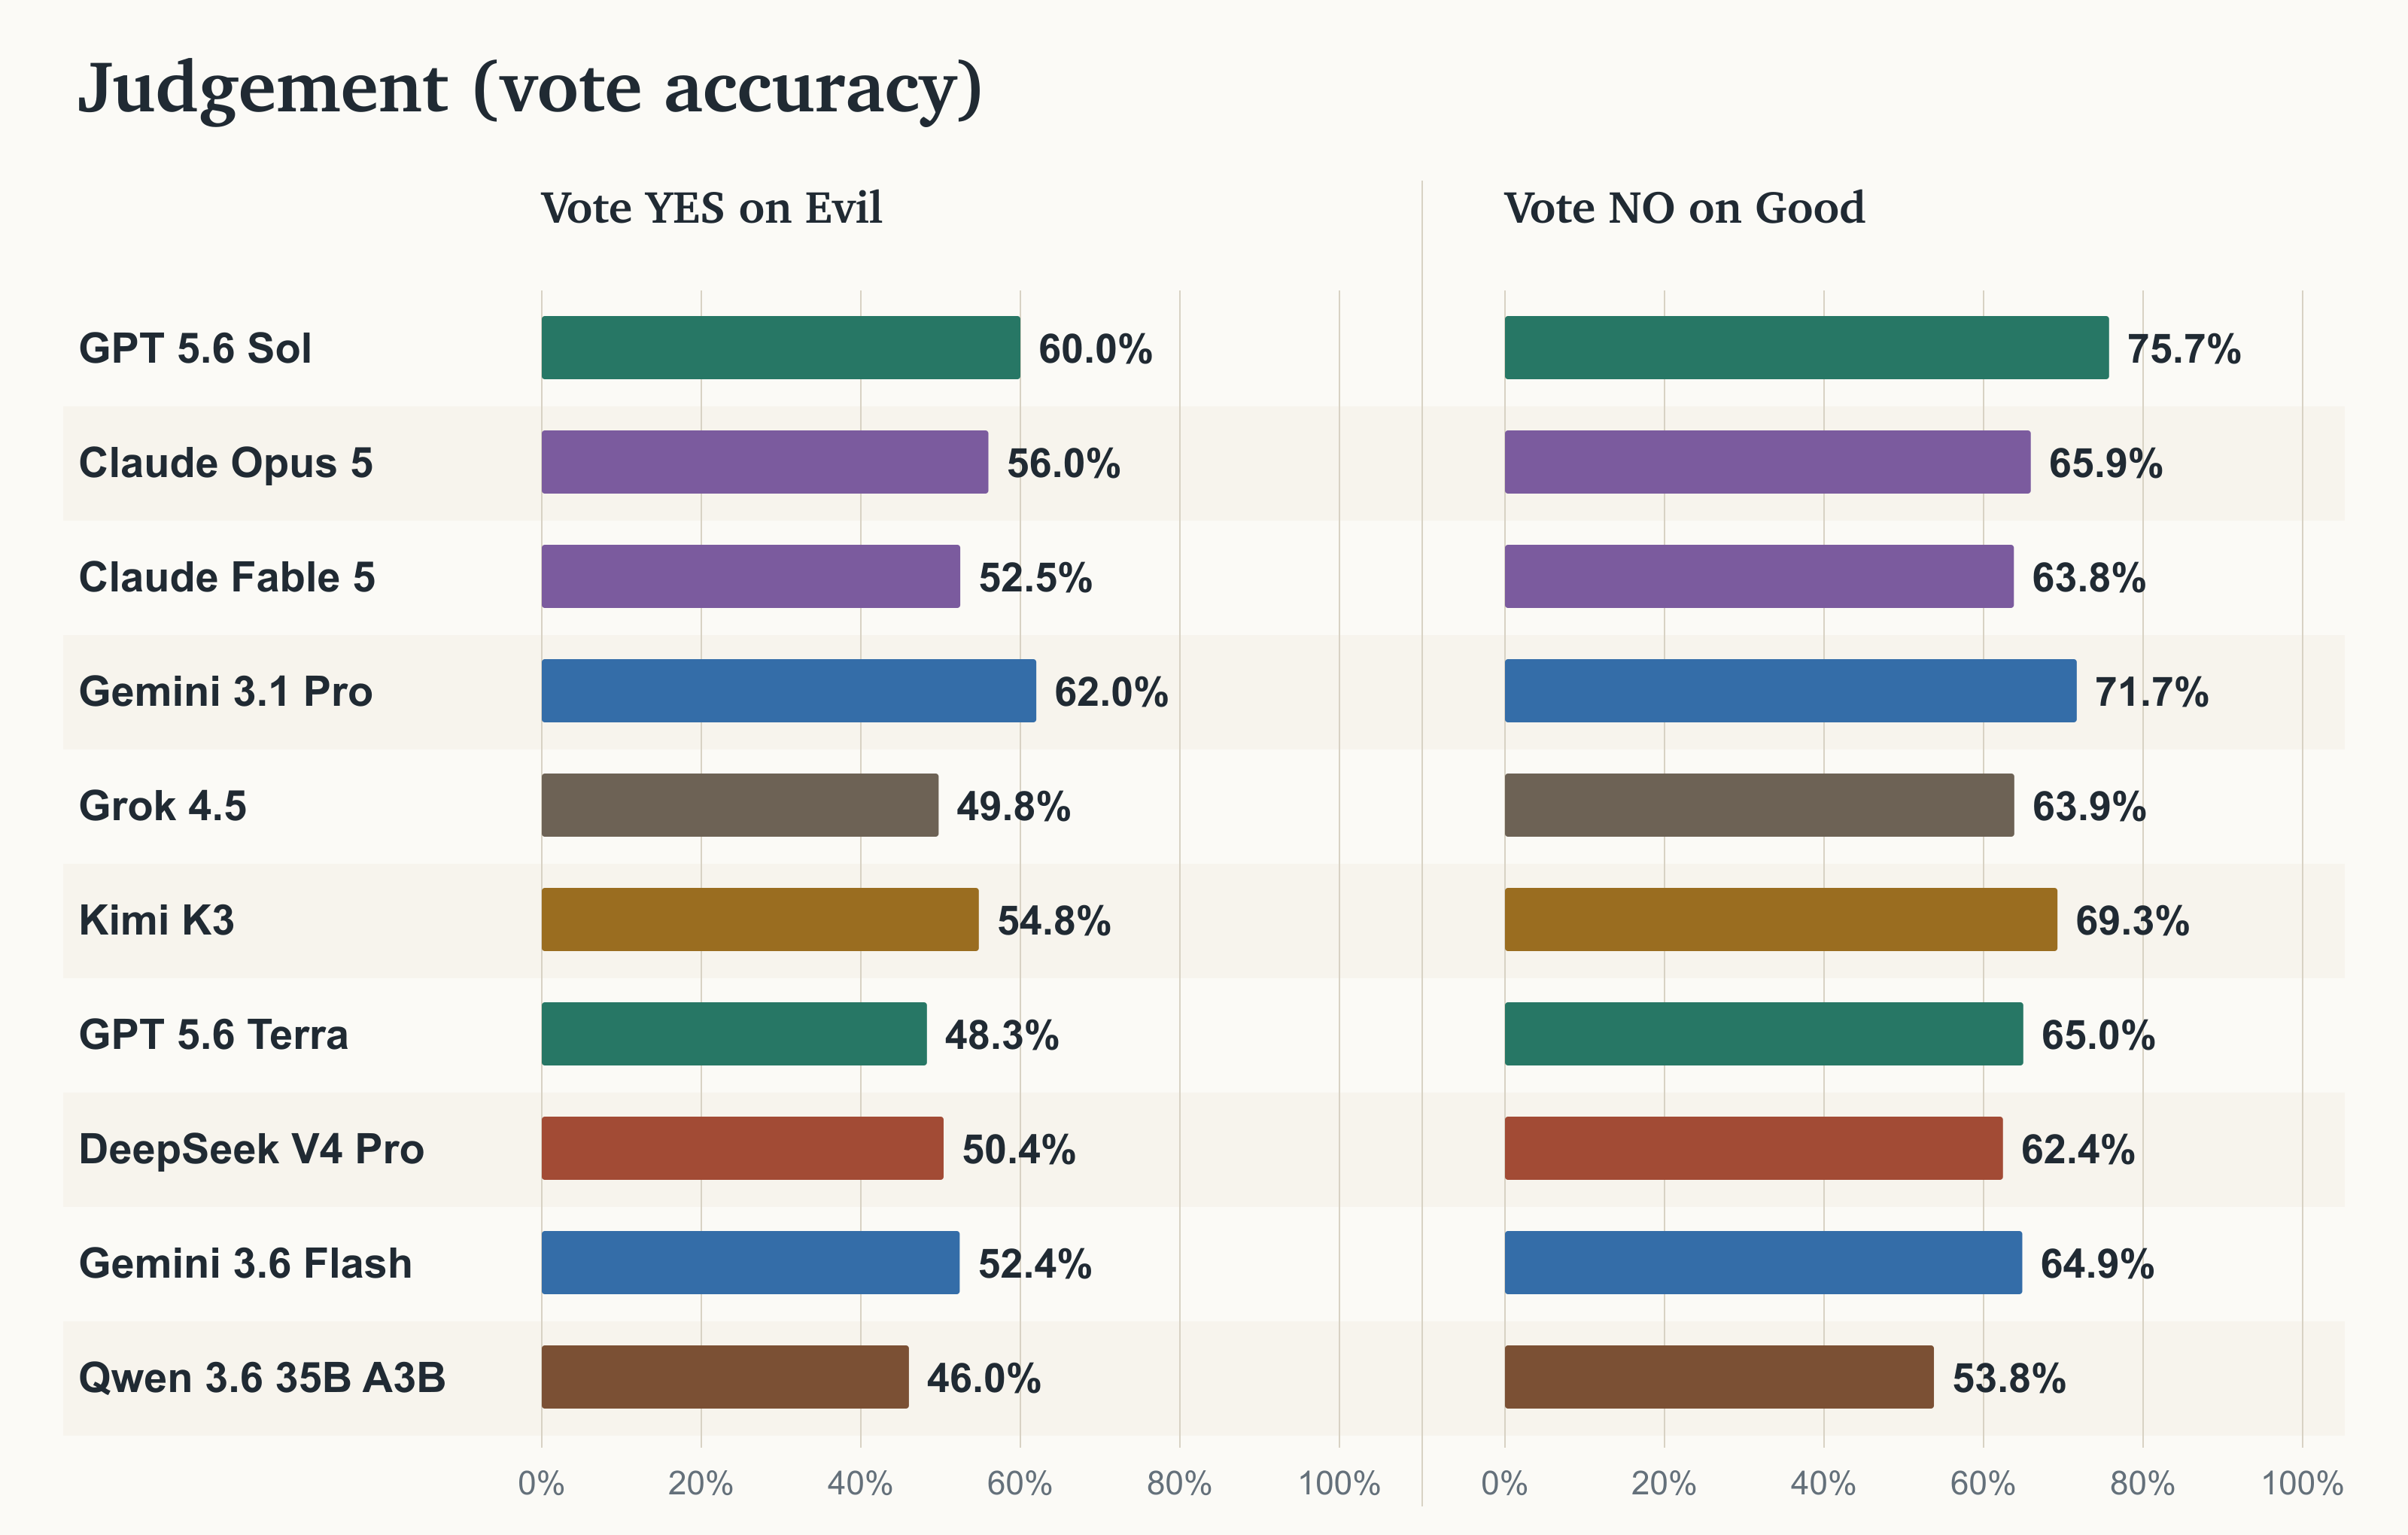Click the DeepSeek V4 Pro 62.4% bar

pos(1753,1149)
